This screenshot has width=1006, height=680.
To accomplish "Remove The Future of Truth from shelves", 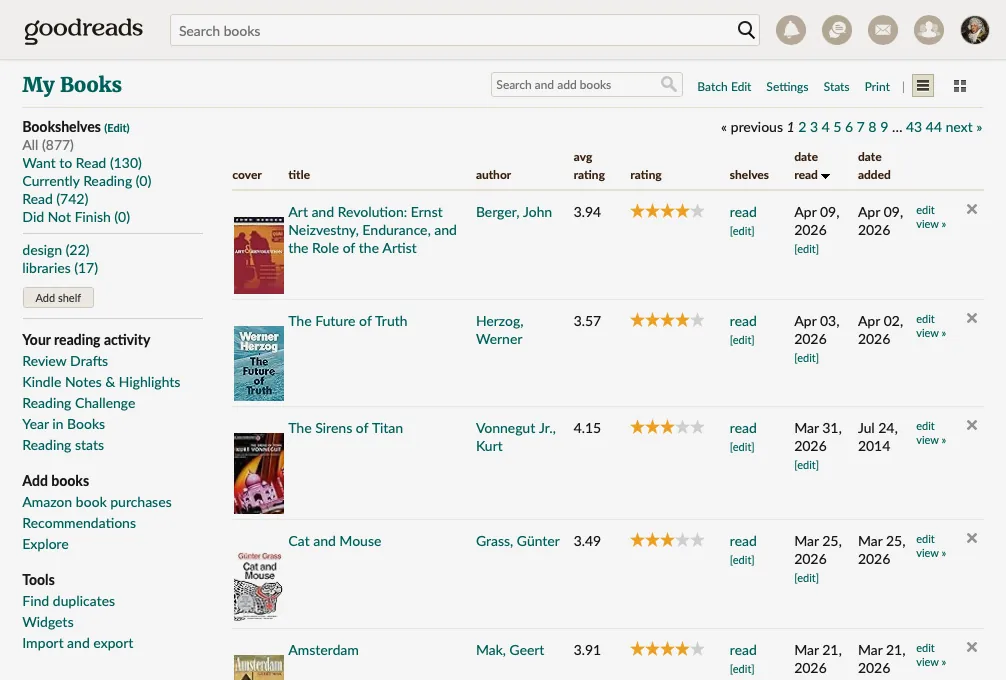I will [972, 318].
